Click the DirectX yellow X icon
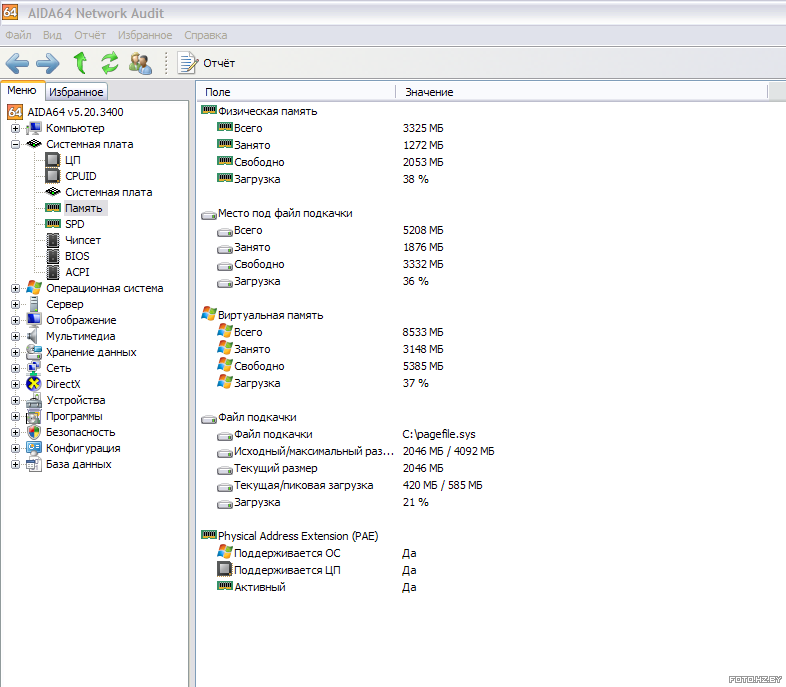Viewport: 786px width, 687px height. [34, 384]
